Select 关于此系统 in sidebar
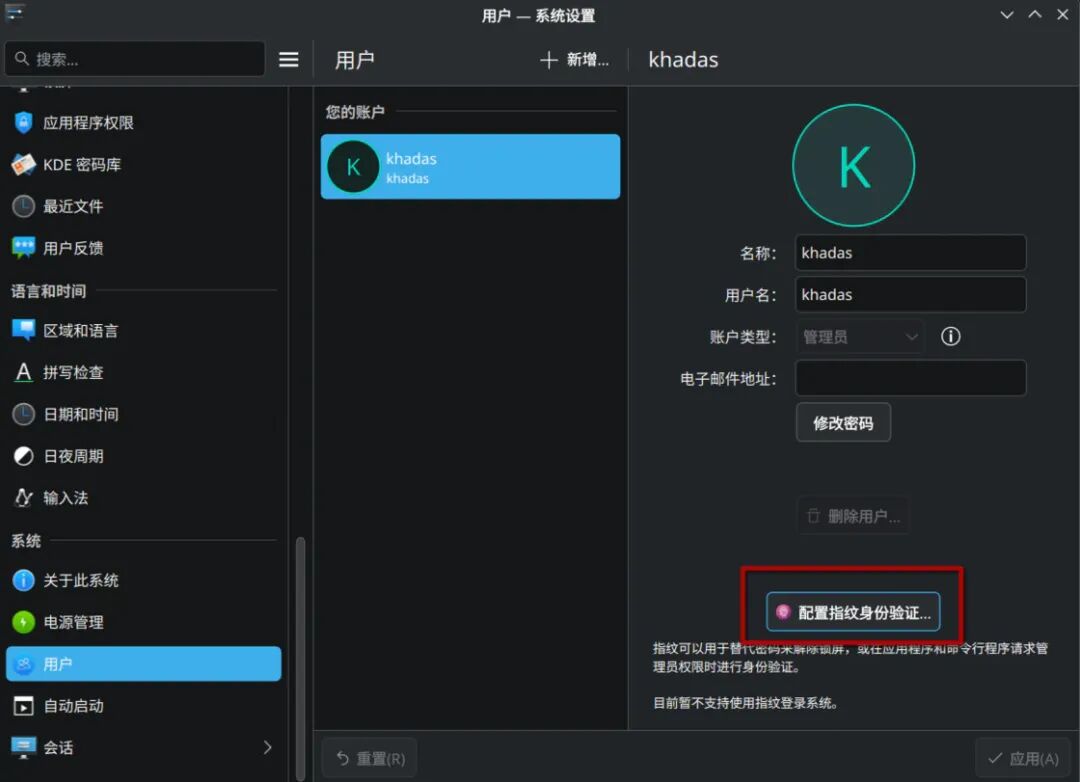 tap(143, 580)
